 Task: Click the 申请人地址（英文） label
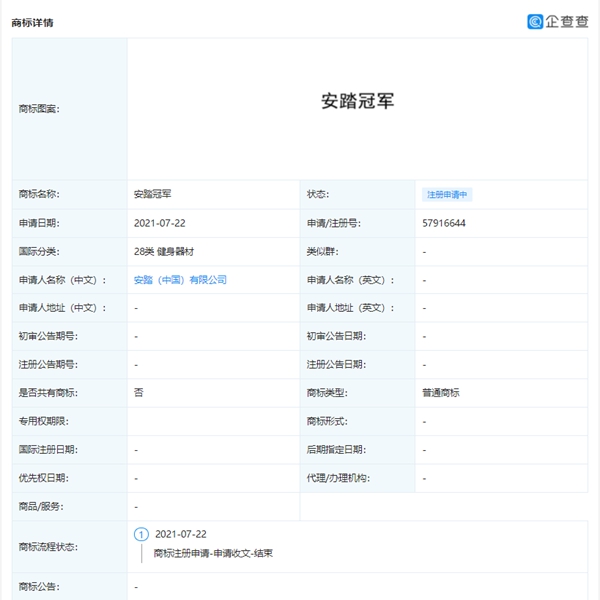[x=350, y=308]
